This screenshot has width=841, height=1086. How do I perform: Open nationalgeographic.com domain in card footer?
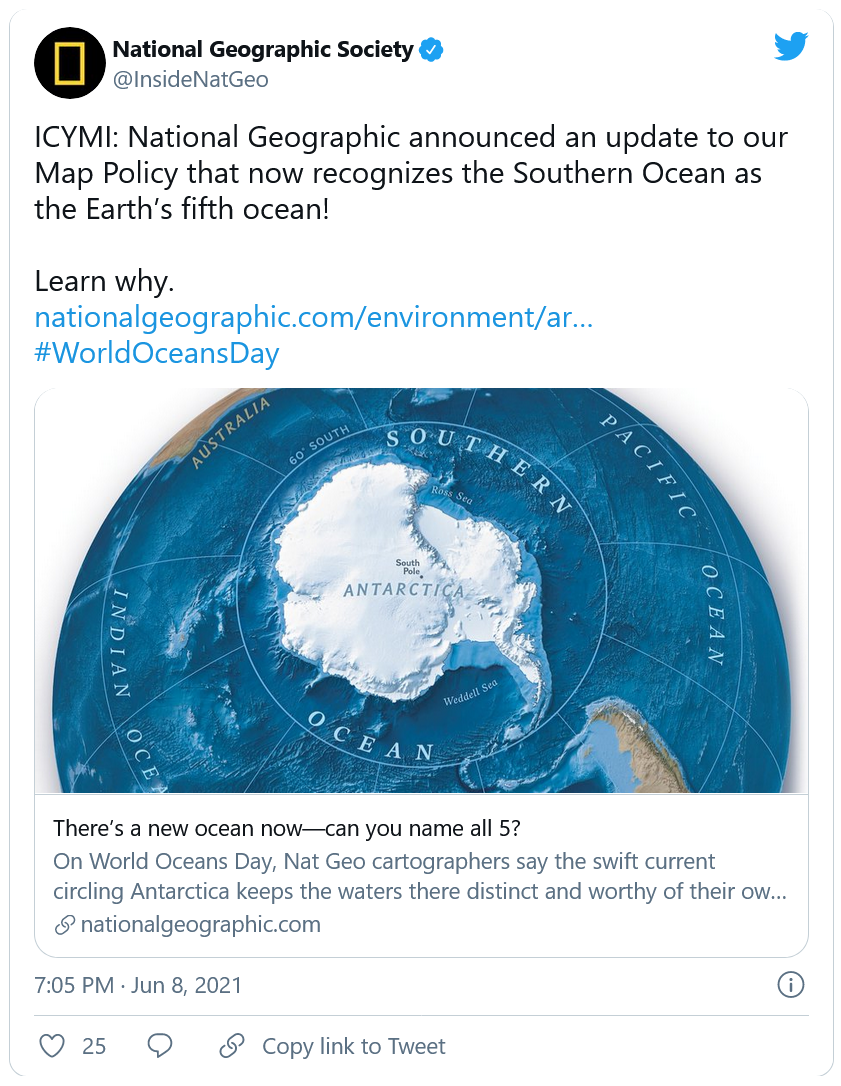pyautogui.click(x=200, y=924)
